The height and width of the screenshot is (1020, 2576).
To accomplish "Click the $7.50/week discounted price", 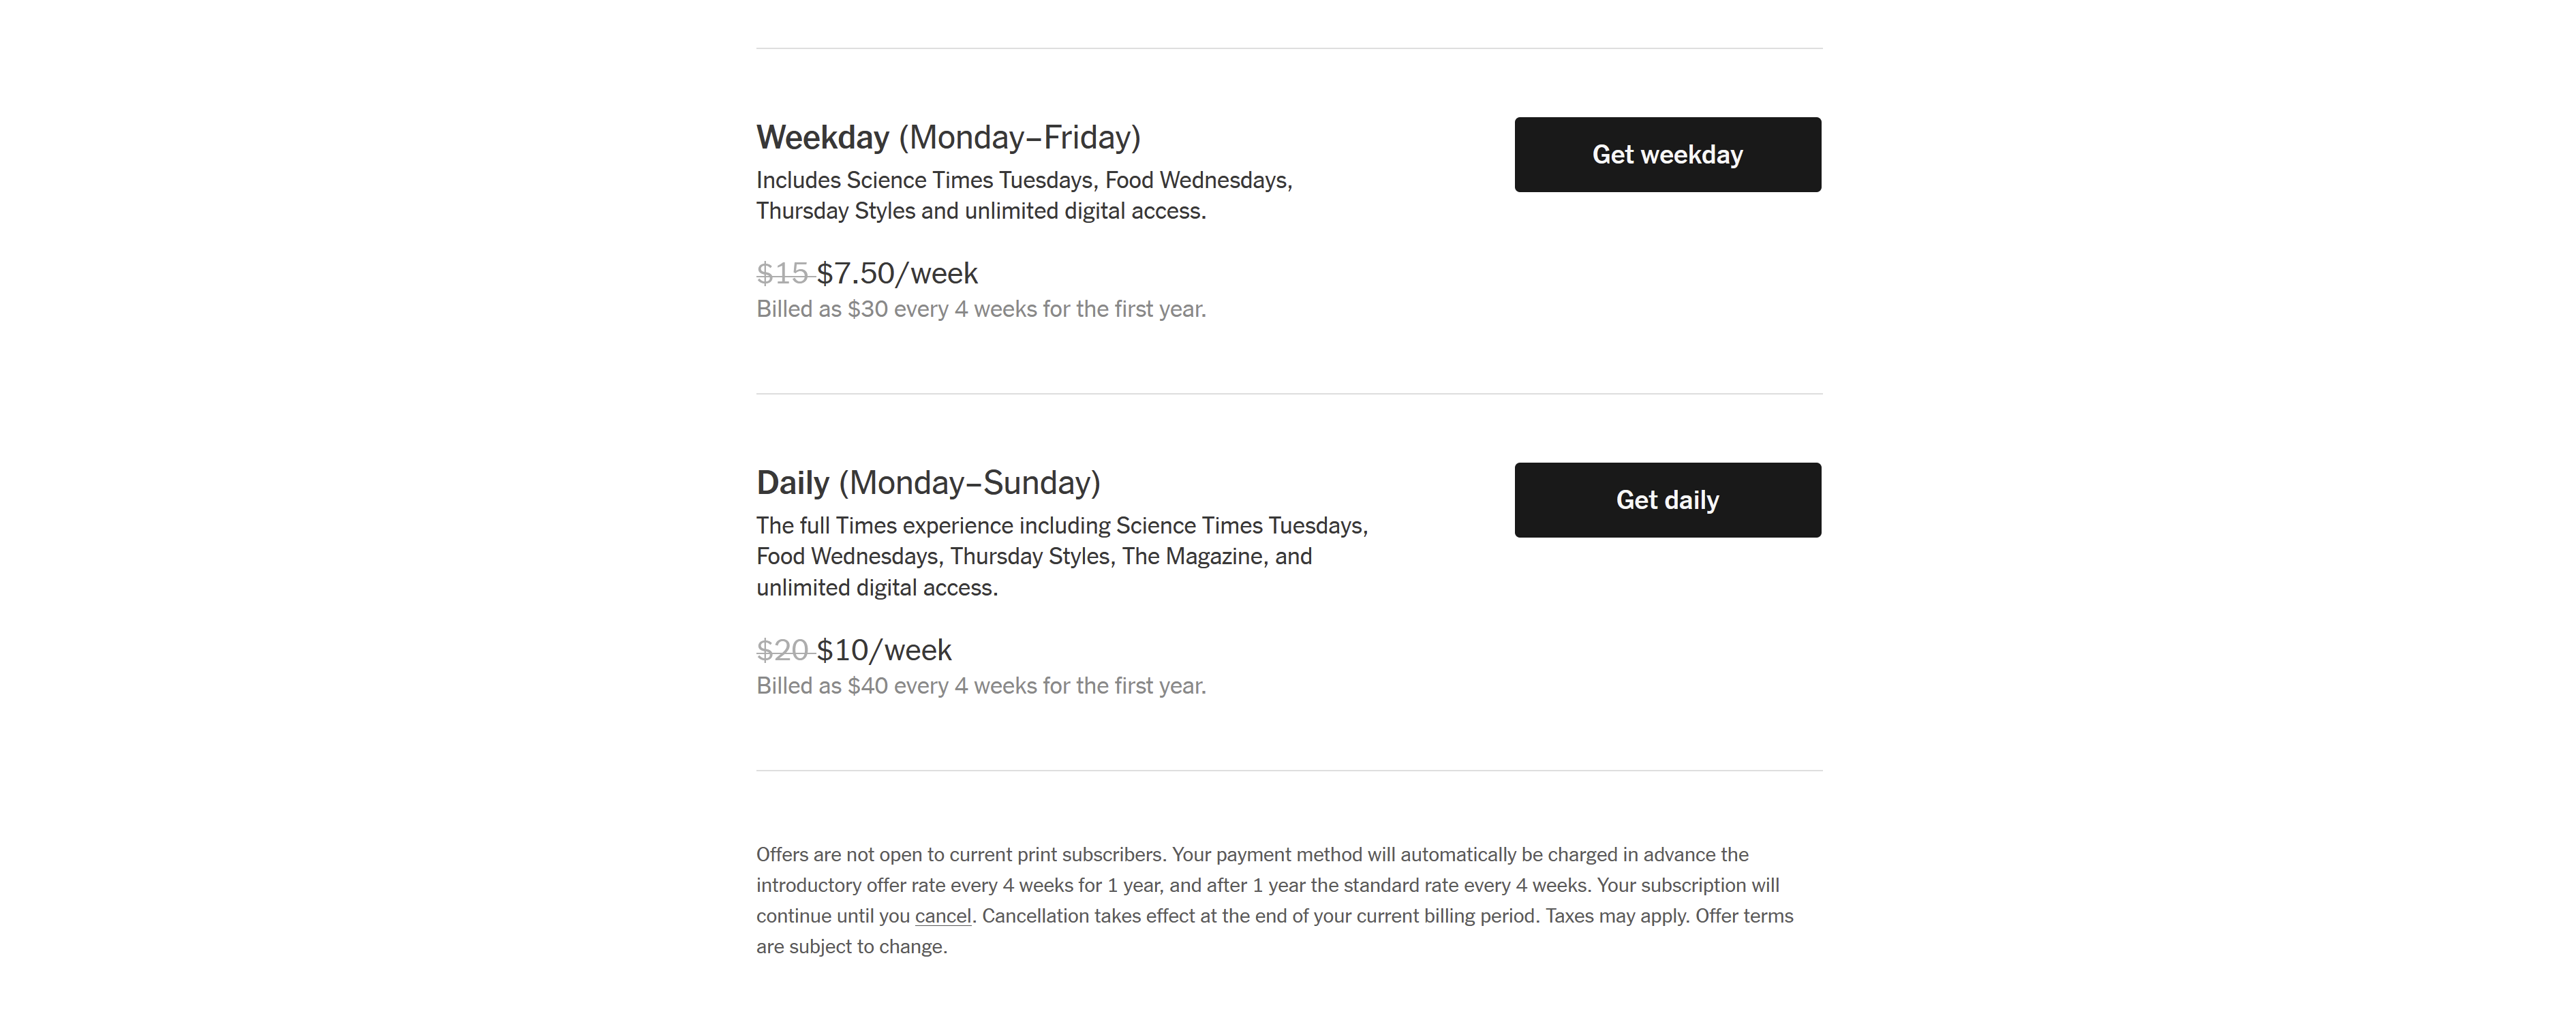I will pyautogui.click(x=897, y=273).
